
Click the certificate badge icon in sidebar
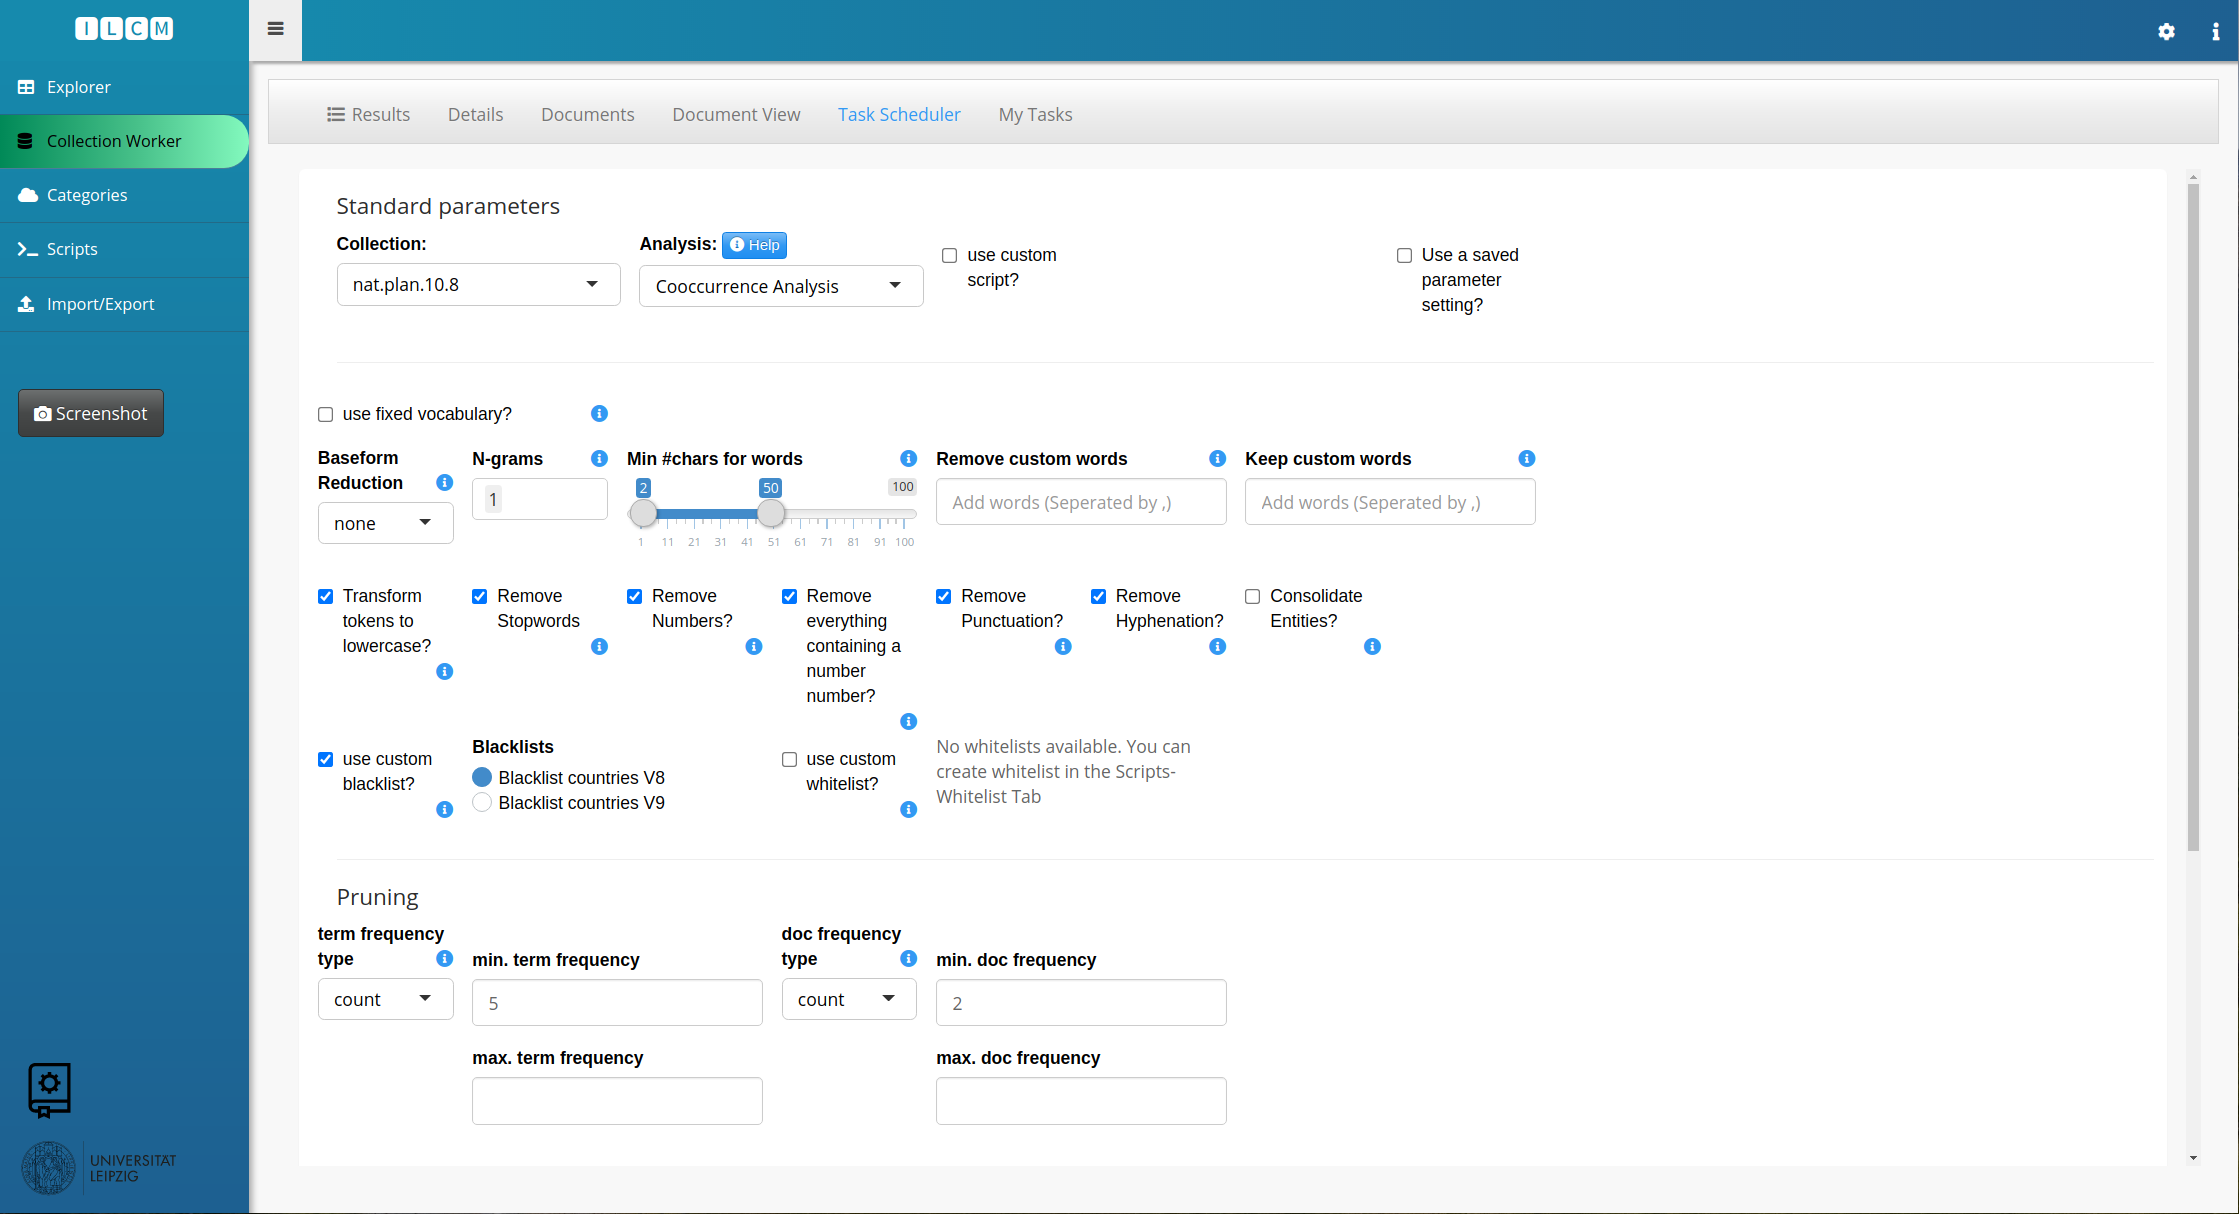tap(49, 1089)
